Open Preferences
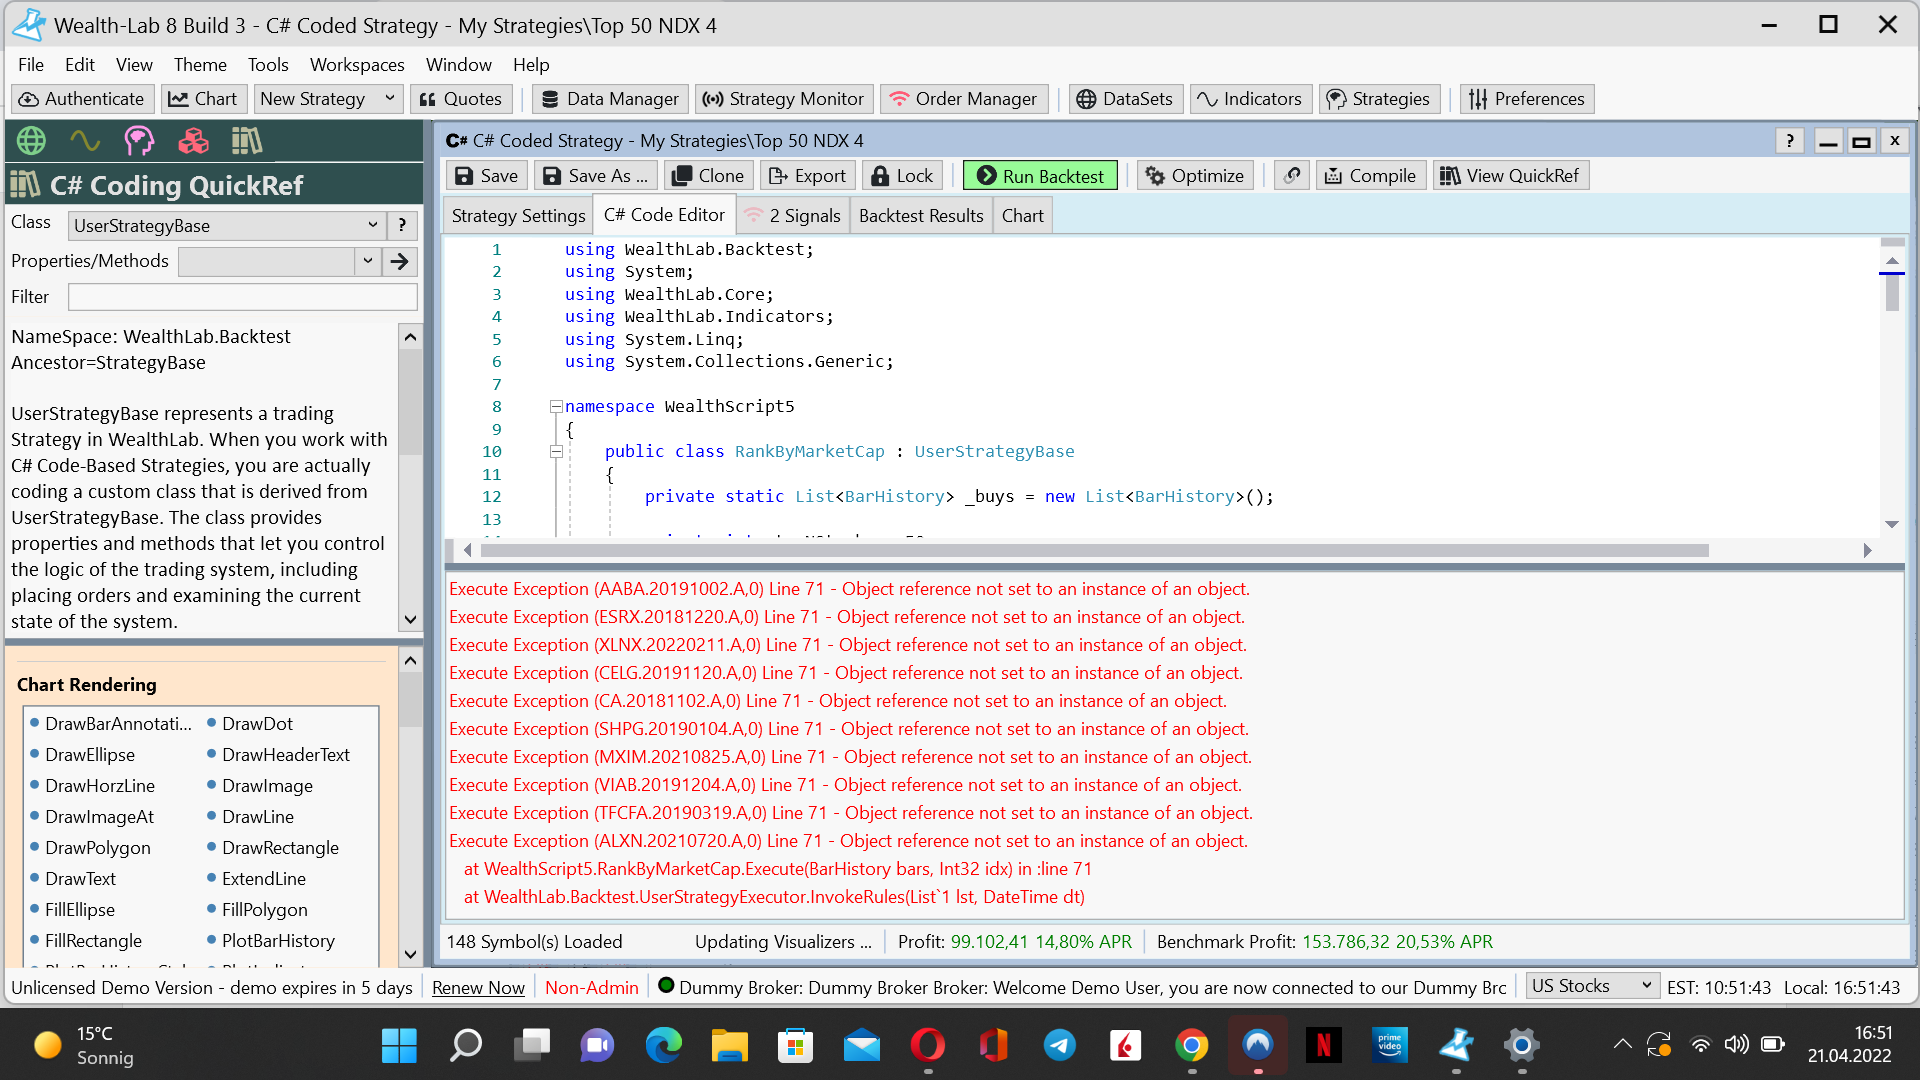The image size is (1920, 1080). point(1527,99)
